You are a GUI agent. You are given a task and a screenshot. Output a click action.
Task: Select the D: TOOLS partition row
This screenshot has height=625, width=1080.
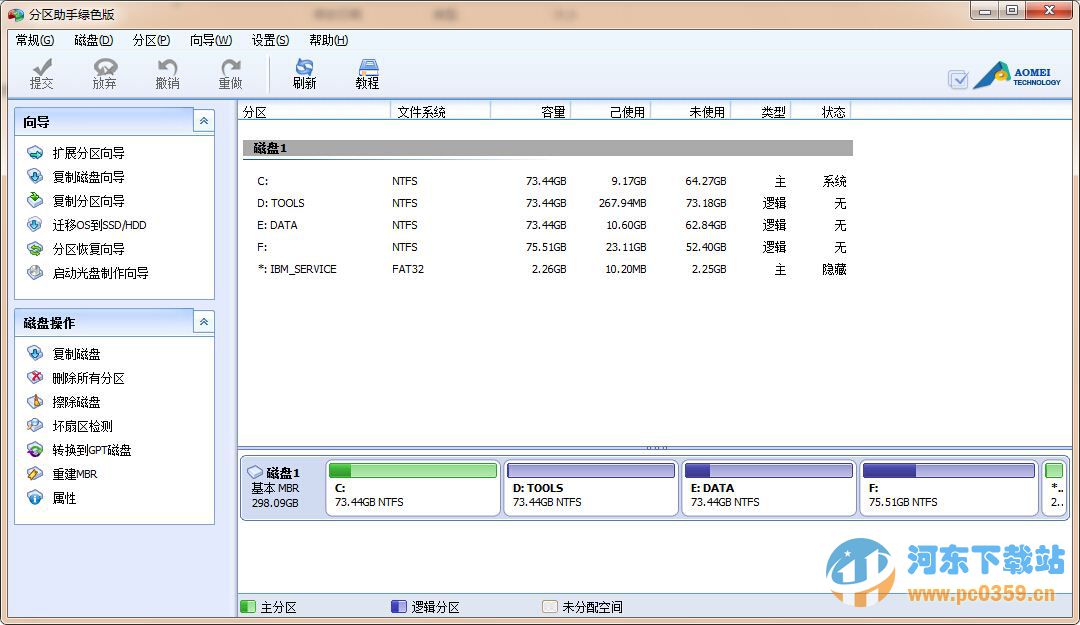[x=548, y=203]
